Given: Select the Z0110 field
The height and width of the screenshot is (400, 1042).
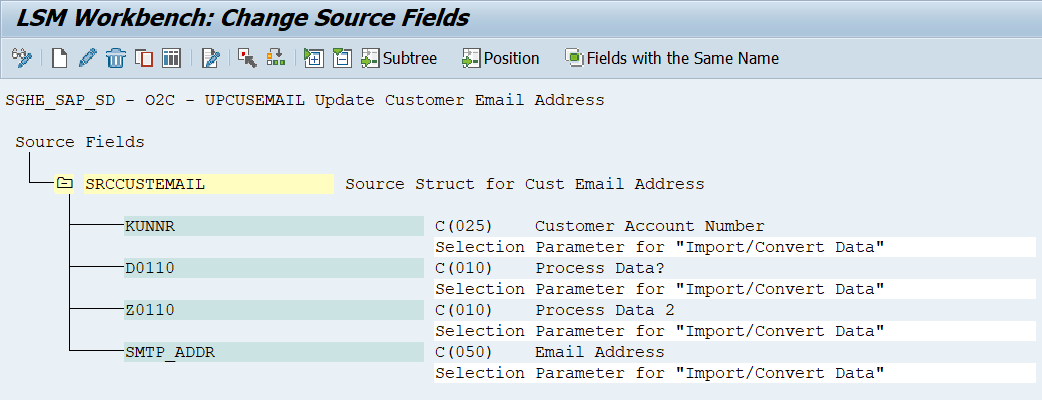Looking at the screenshot, I should [x=274, y=310].
